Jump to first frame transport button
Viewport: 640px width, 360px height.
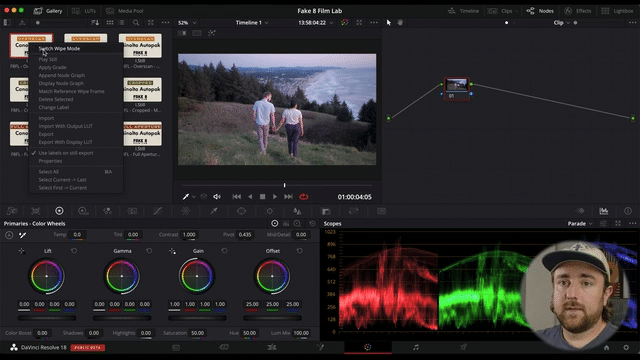[236, 197]
